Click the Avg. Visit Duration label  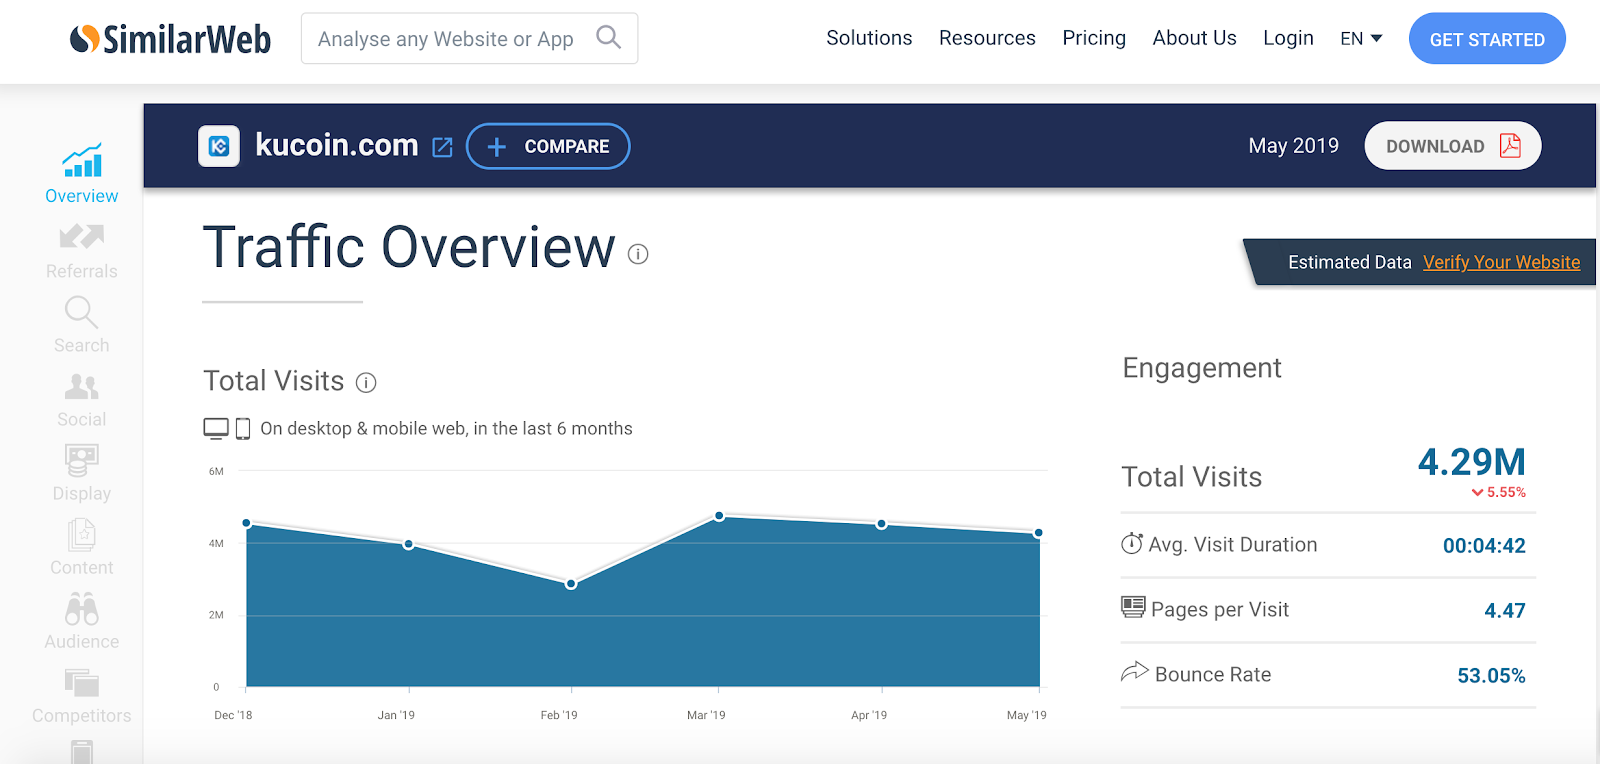coord(1233,545)
